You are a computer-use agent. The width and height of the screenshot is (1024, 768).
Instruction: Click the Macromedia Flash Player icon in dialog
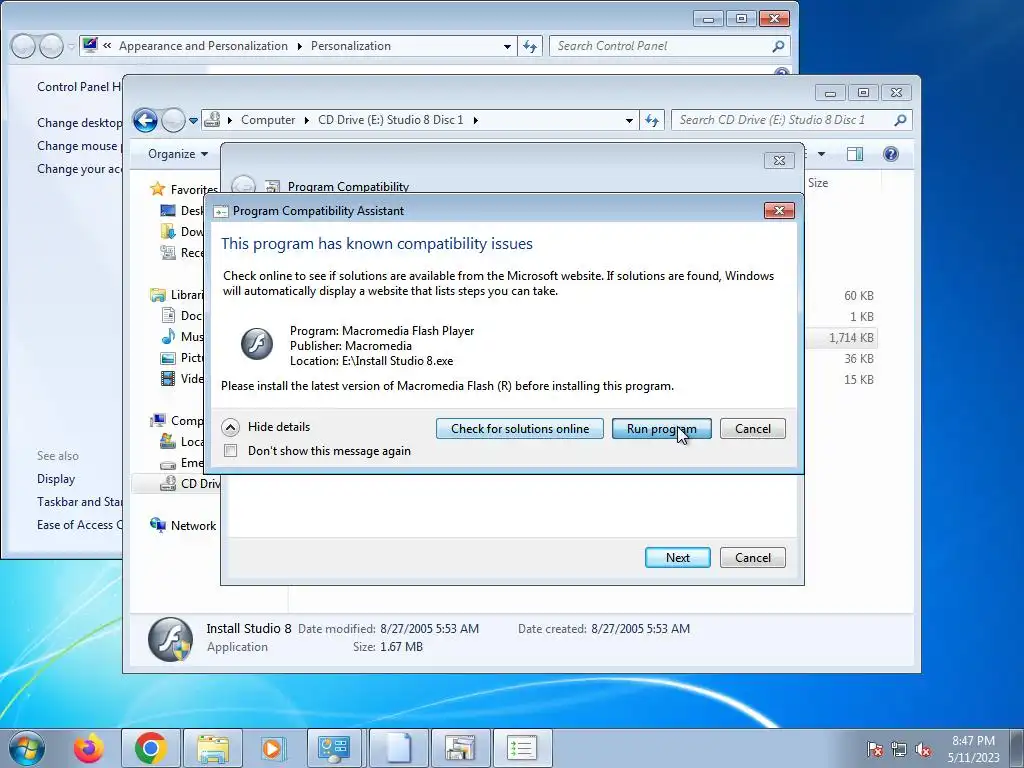point(257,344)
